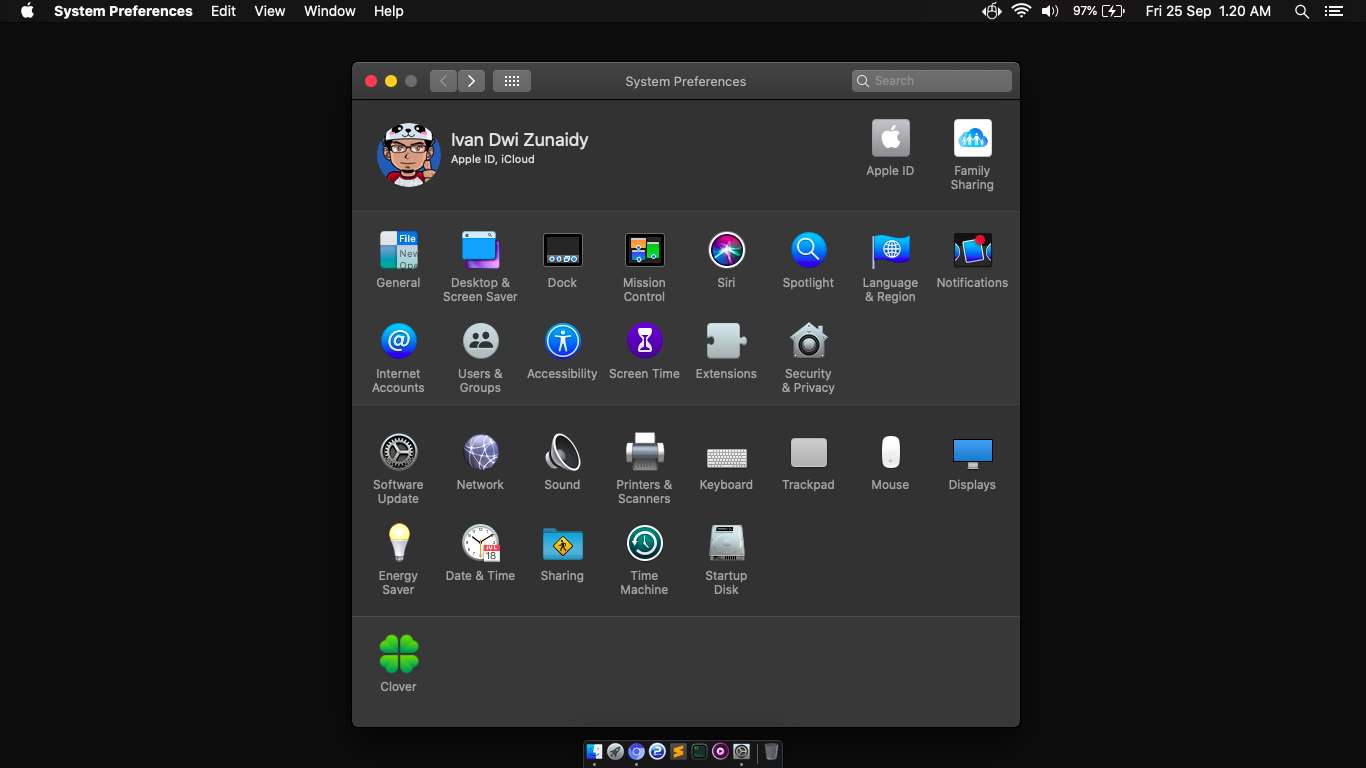Screen dimensions: 1366x768
Task: Open the purple media player in Dock
Action: click(x=720, y=751)
